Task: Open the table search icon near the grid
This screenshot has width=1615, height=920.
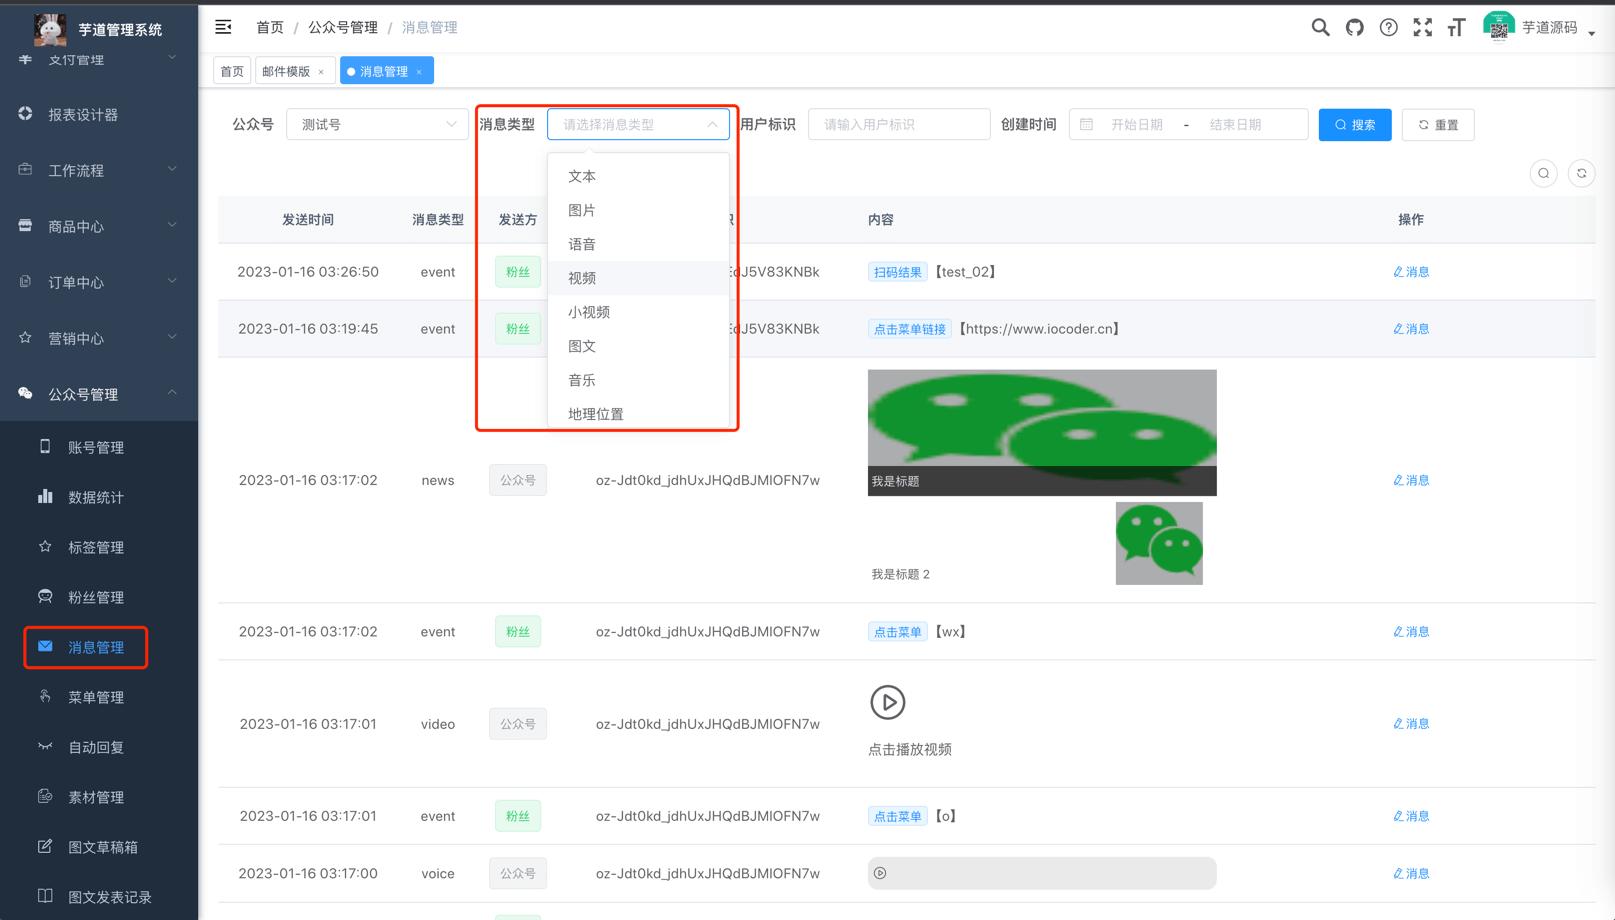Action: pos(1543,173)
